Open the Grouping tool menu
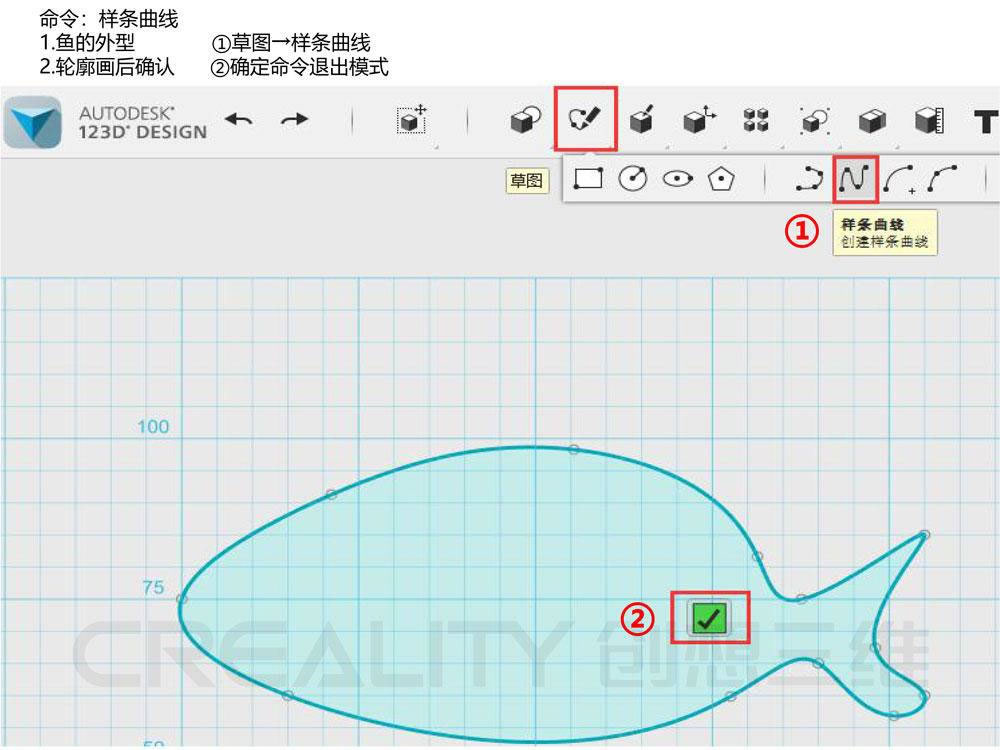Viewport: 1000px width, 750px height. pos(814,121)
